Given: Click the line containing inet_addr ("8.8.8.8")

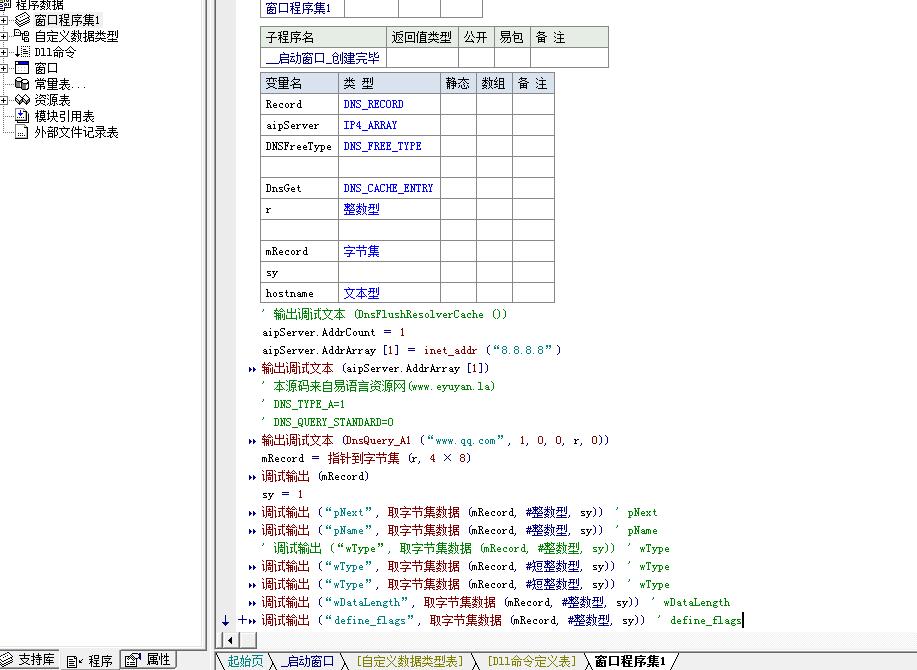Looking at the screenshot, I should point(412,350).
